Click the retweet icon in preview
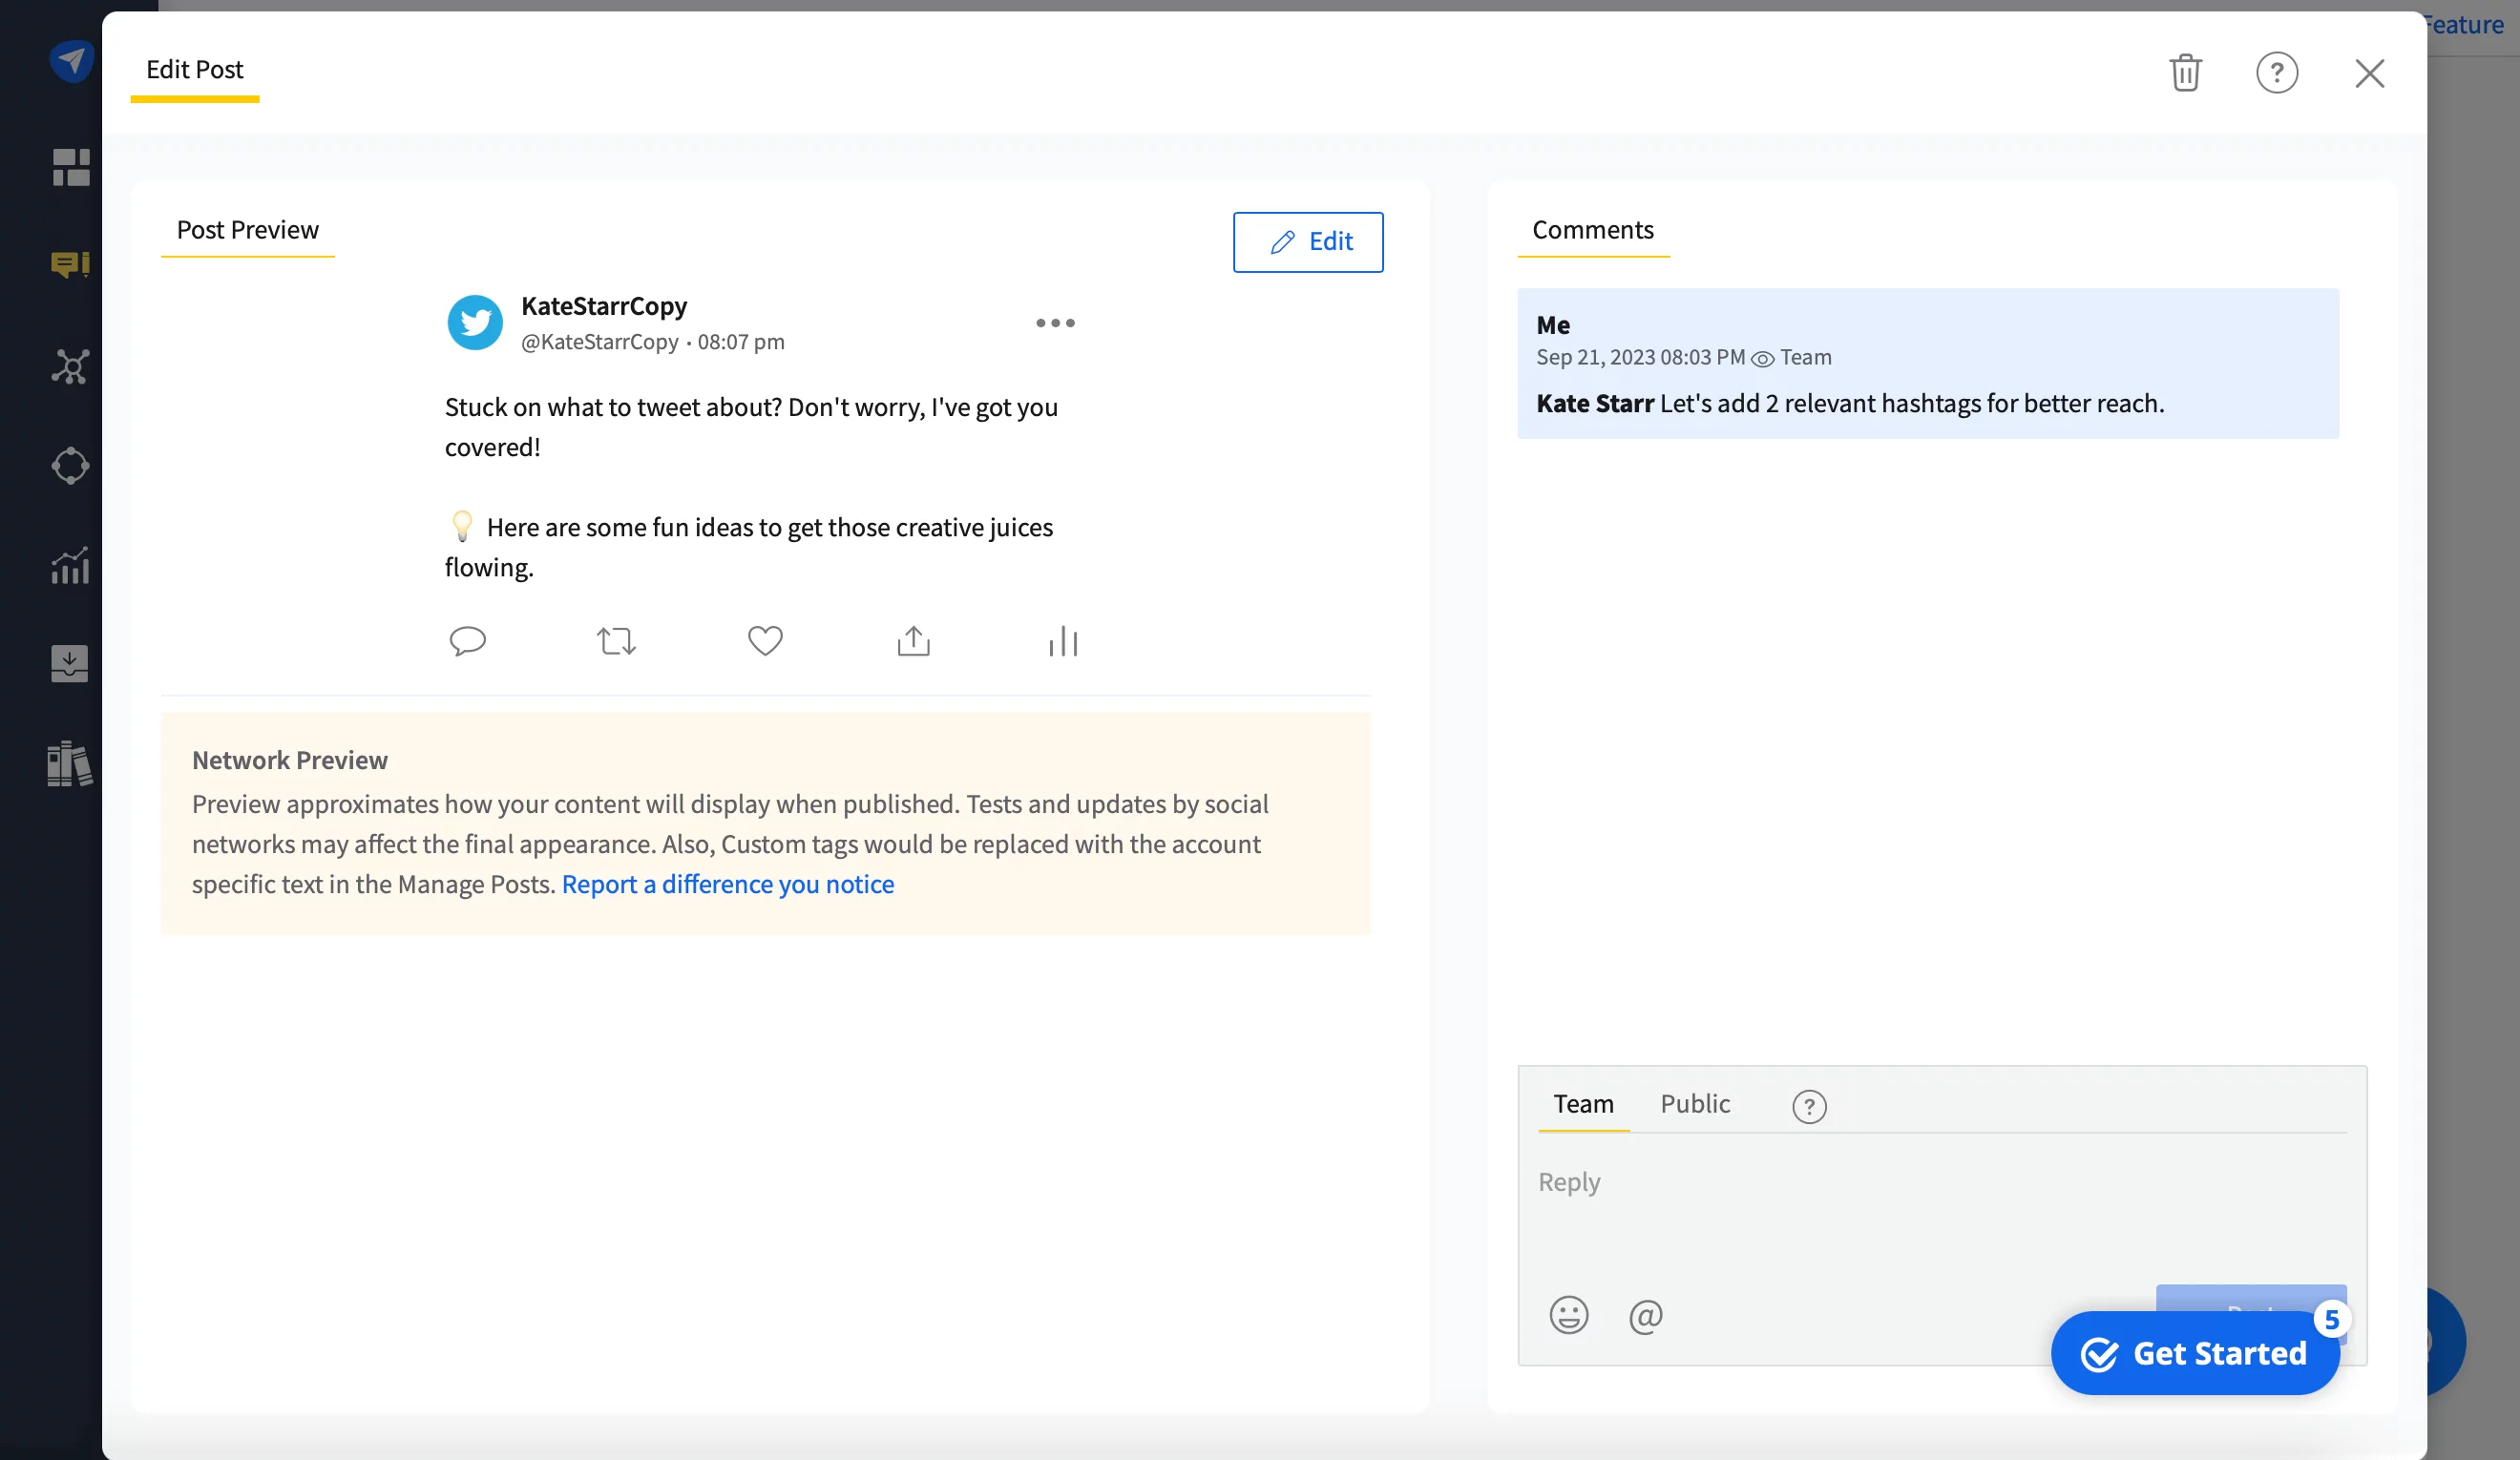Image resolution: width=2520 pixels, height=1460 pixels. (x=616, y=641)
